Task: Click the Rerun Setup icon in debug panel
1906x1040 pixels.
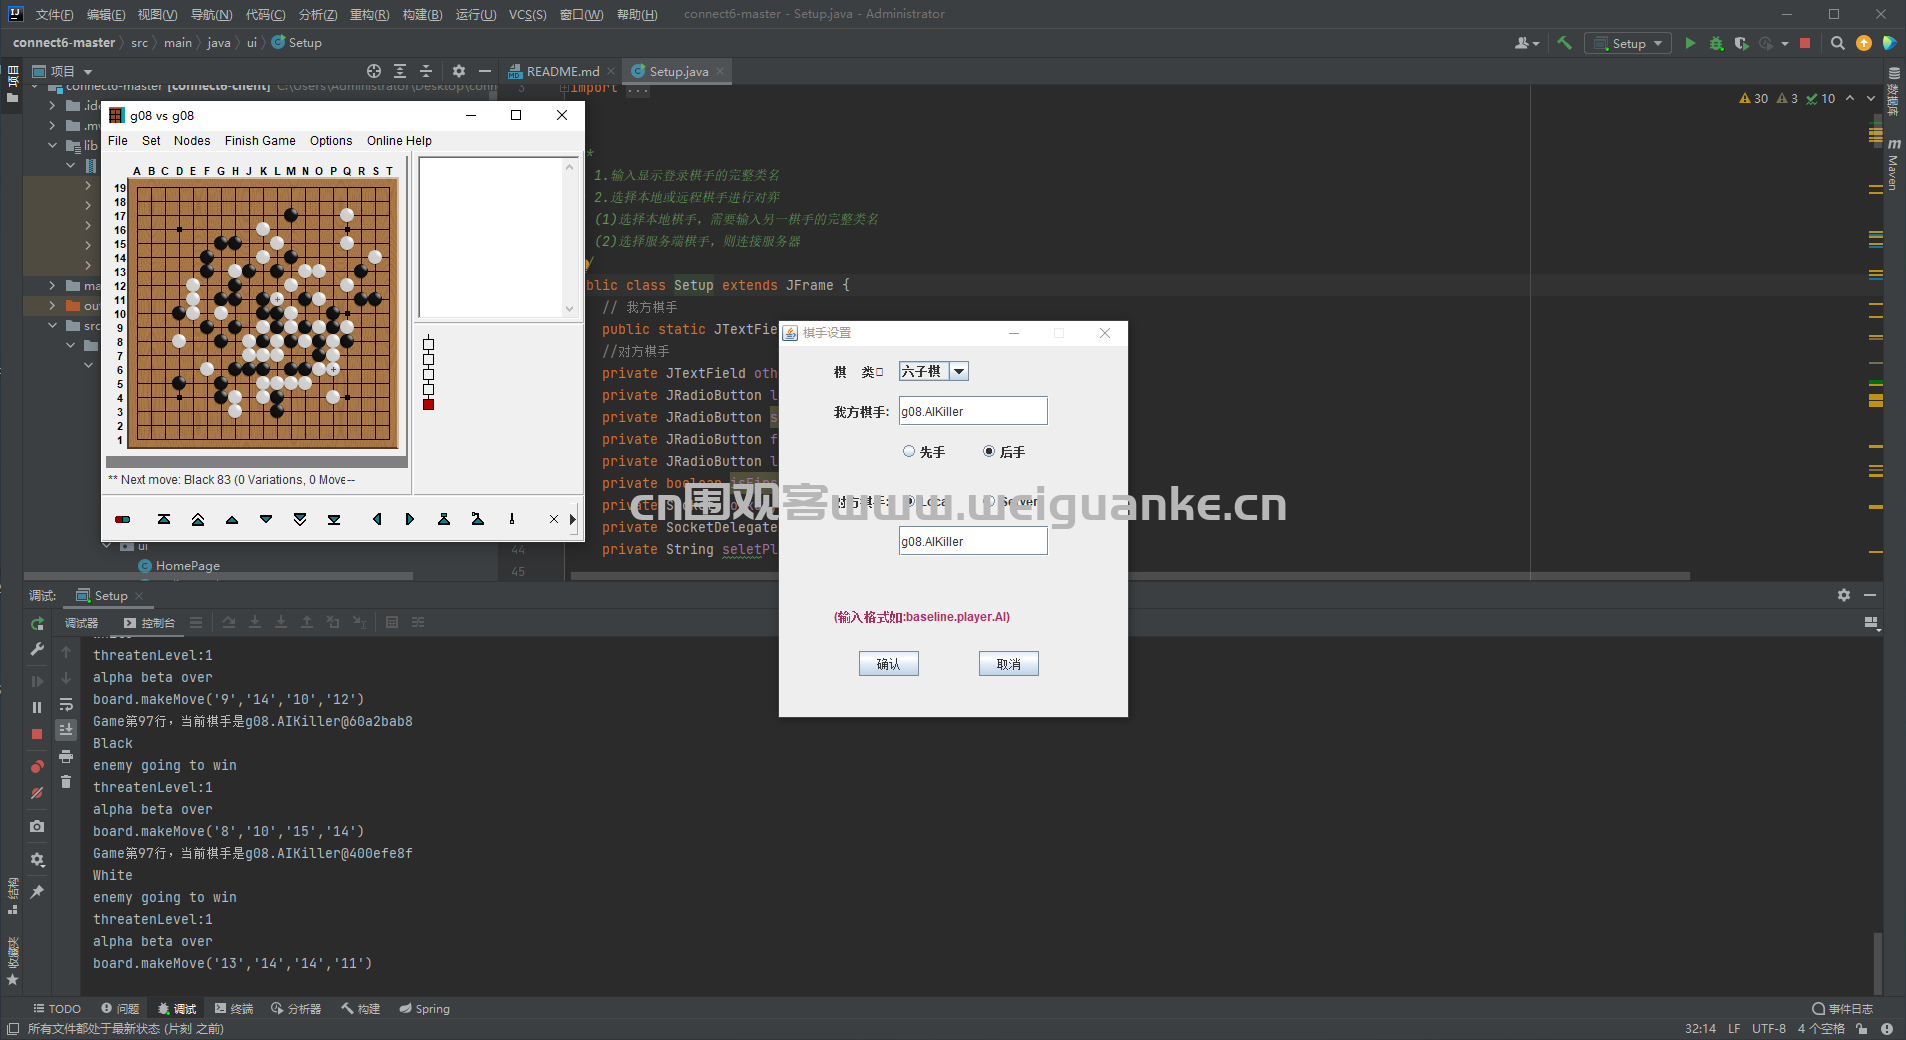Action: [37, 623]
